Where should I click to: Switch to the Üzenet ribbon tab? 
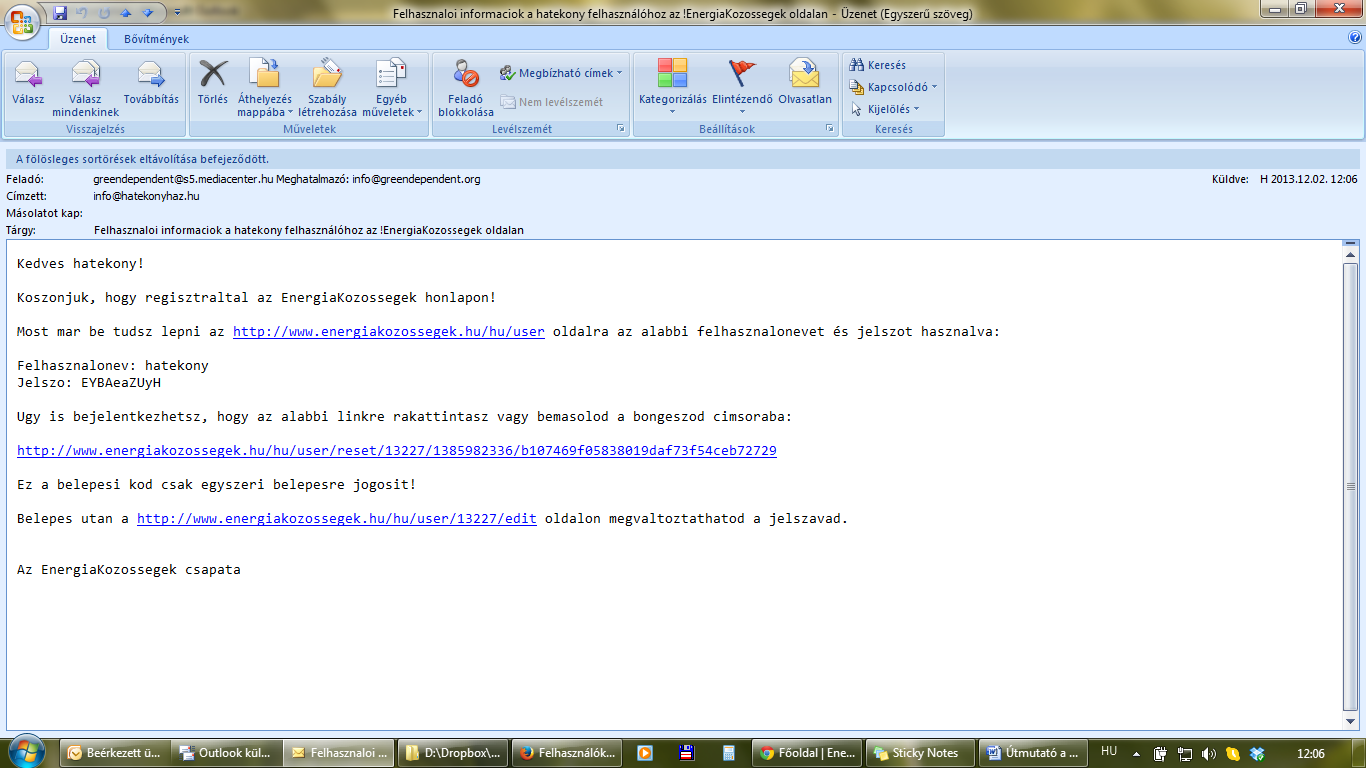coord(77,39)
